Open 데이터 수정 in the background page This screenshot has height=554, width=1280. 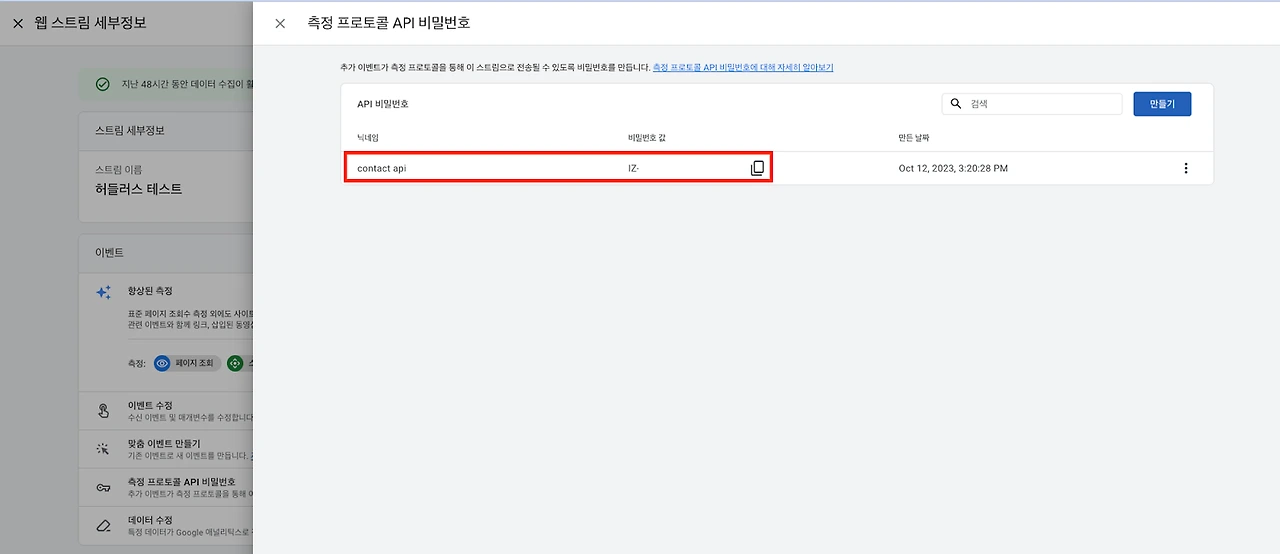pyautogui.click(x=166, y=526)
